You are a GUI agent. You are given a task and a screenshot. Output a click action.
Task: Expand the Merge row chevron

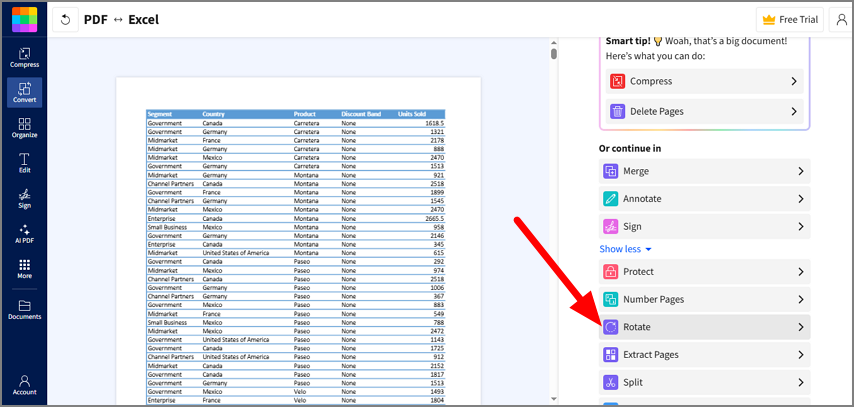[801, 171]
